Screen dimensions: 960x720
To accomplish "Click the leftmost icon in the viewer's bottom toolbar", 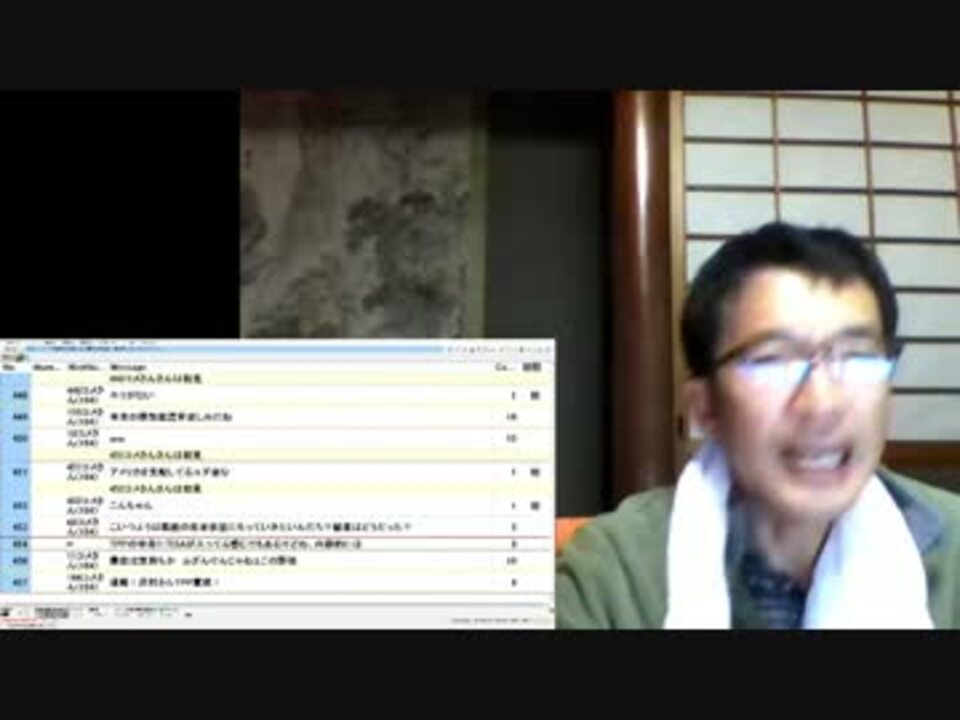I will click(x=7, y=612).
